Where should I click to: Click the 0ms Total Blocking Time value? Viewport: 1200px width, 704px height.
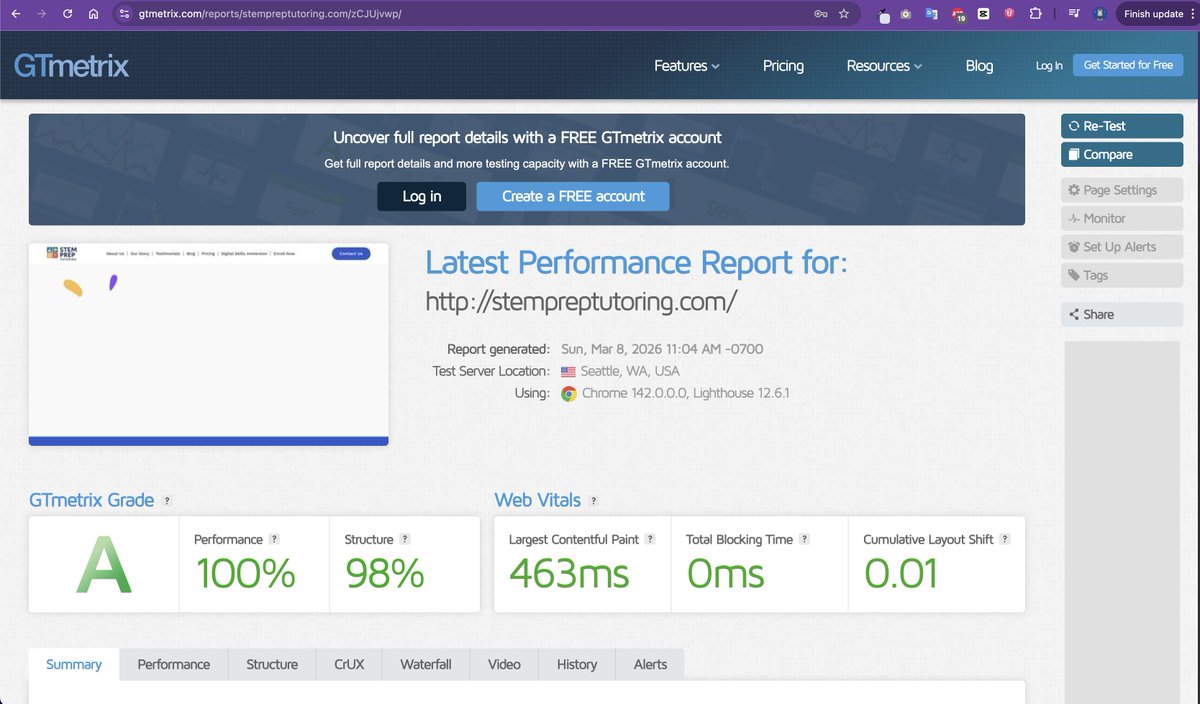point(725,574)
